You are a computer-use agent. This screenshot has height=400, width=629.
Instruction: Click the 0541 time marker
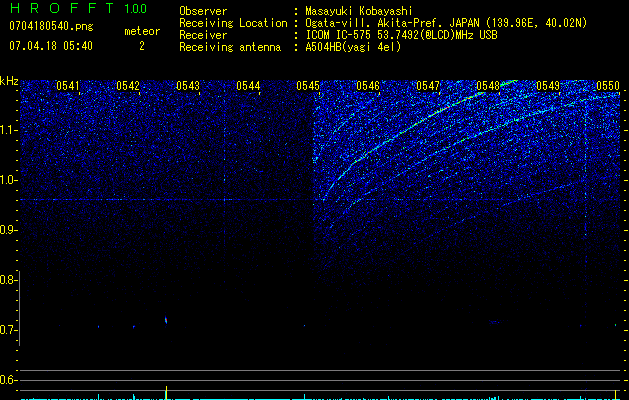(x=68, y=86)
